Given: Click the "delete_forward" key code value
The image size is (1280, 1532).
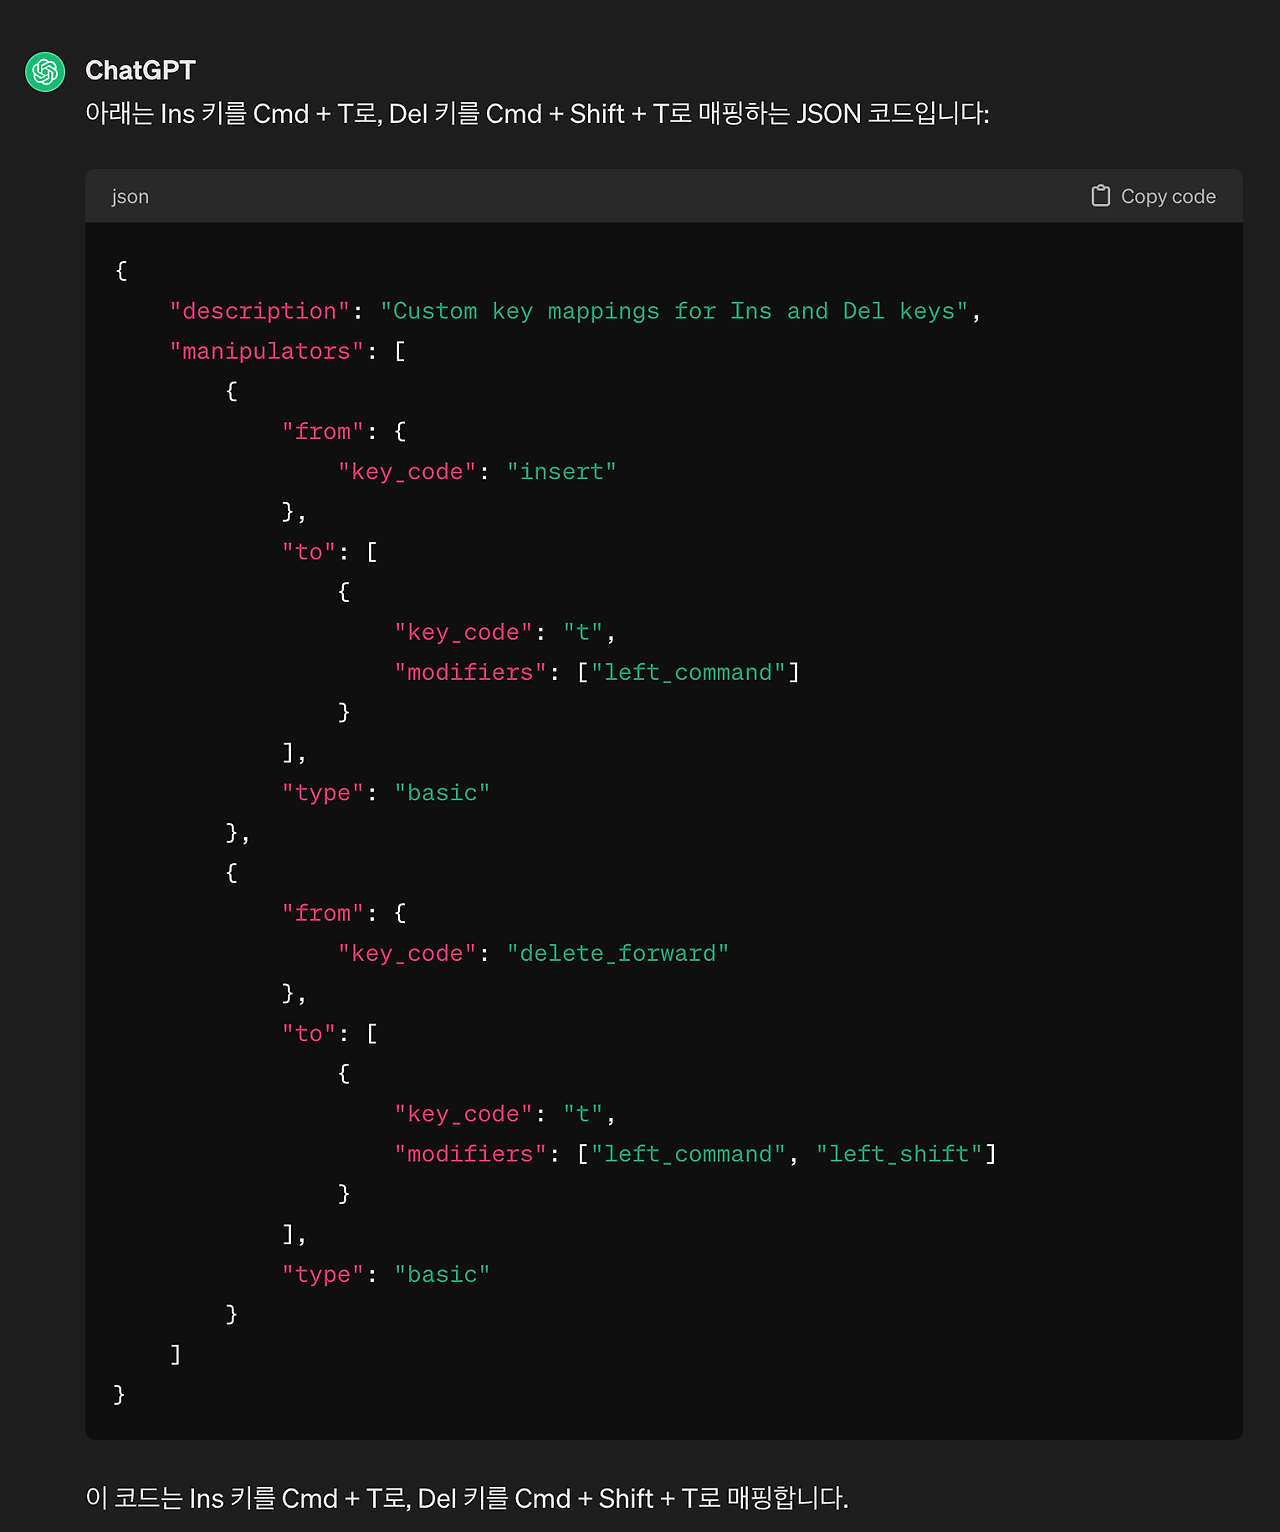Looking at the screenshot, I should [x=618, y=953].
